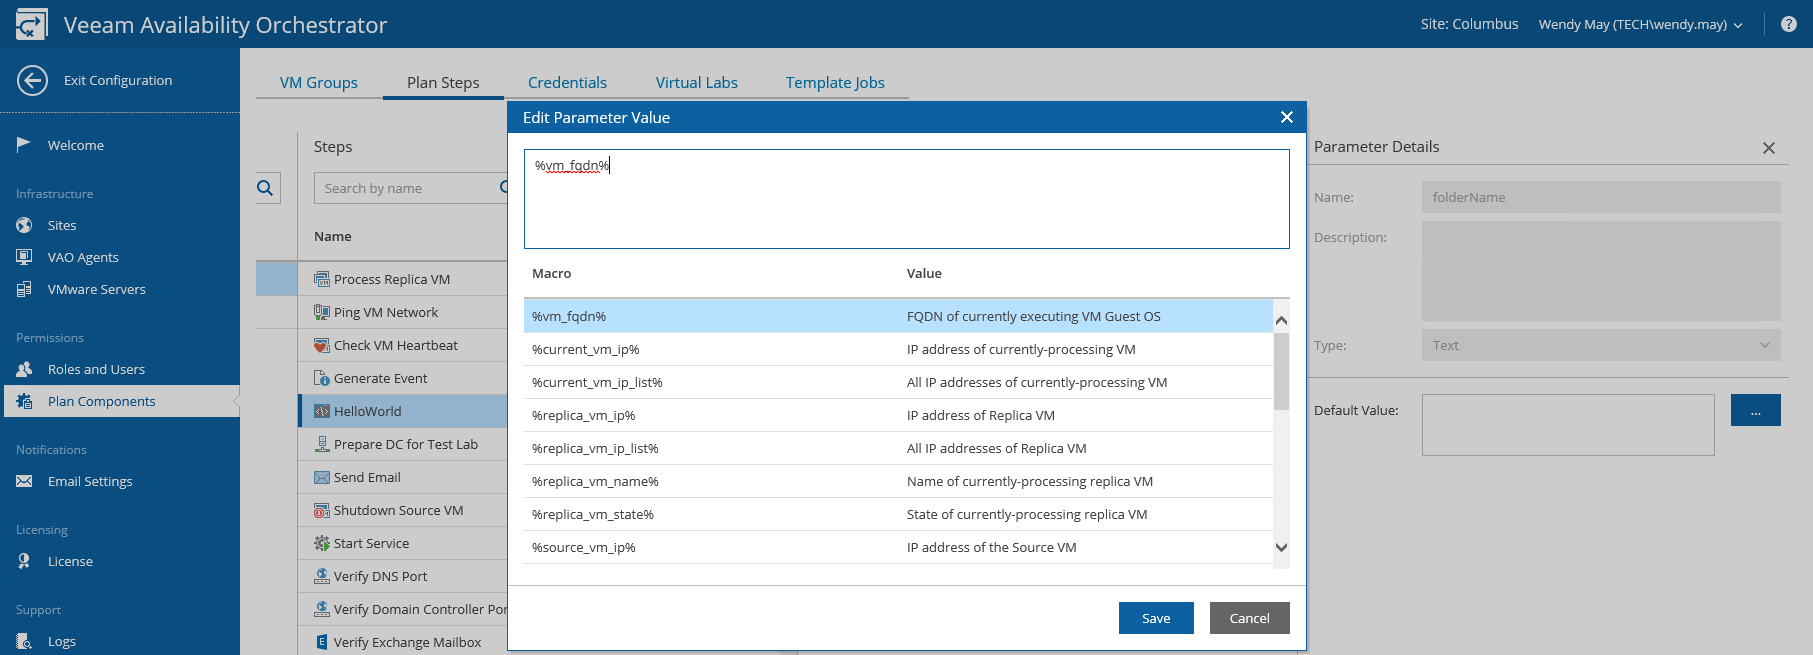Viewport: 1813px width, 655px height.
Task: Select the %source_vm_ip% macro row
Action: pos(898,547)
